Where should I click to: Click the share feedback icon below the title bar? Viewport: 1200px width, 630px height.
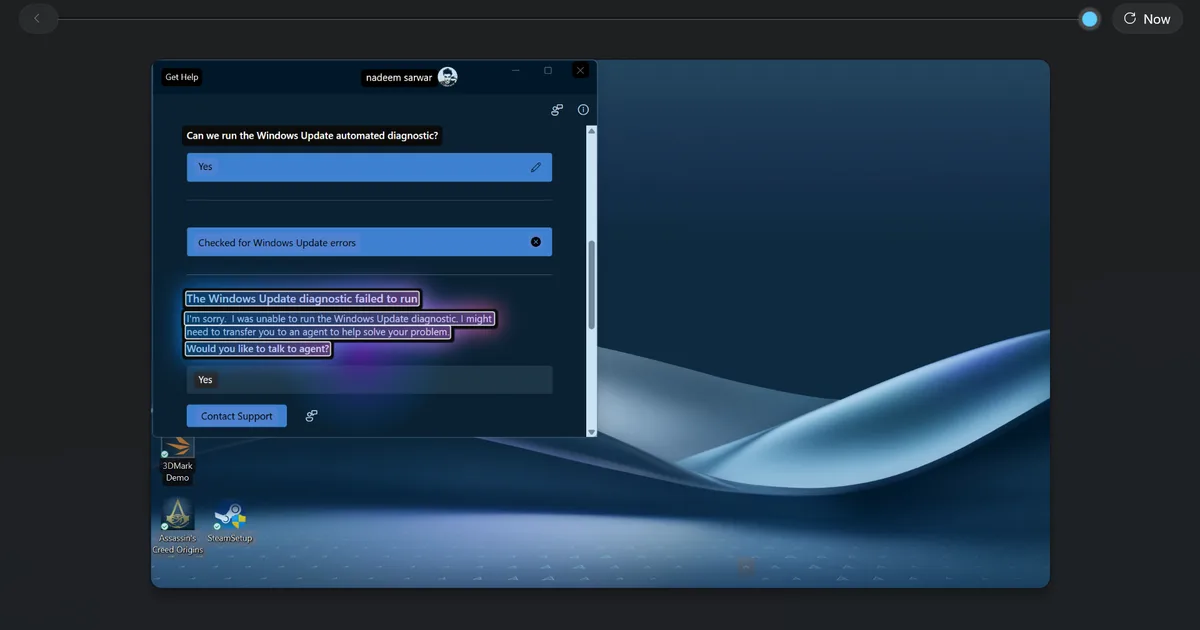point(556,109)
